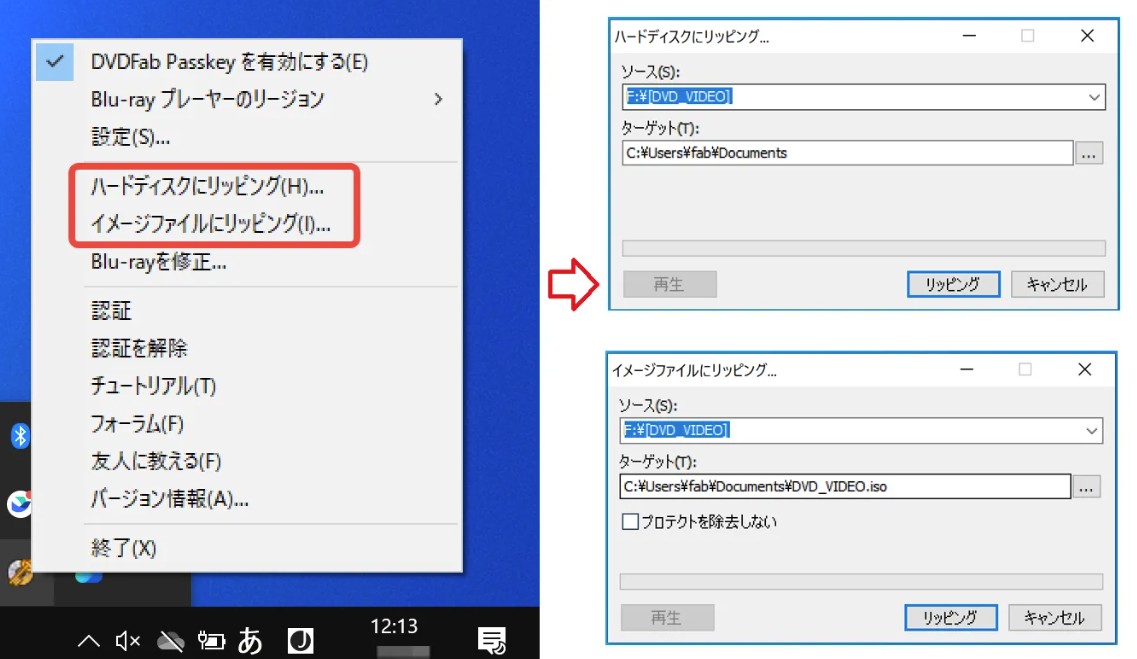The image size is (1137, 659).
Task: Open ソース dropdown in ハードディスクにリッピング window
Action: tap(1093, 97)
